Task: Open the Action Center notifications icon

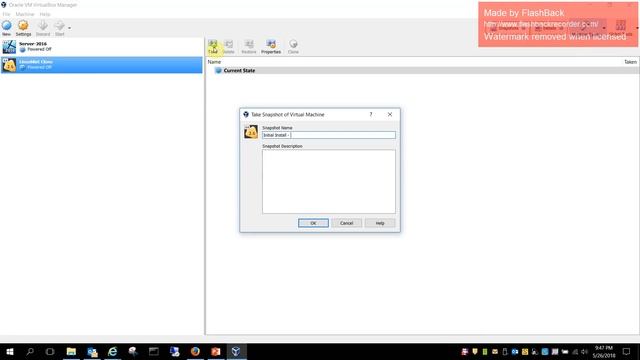Action: [627, 351]
